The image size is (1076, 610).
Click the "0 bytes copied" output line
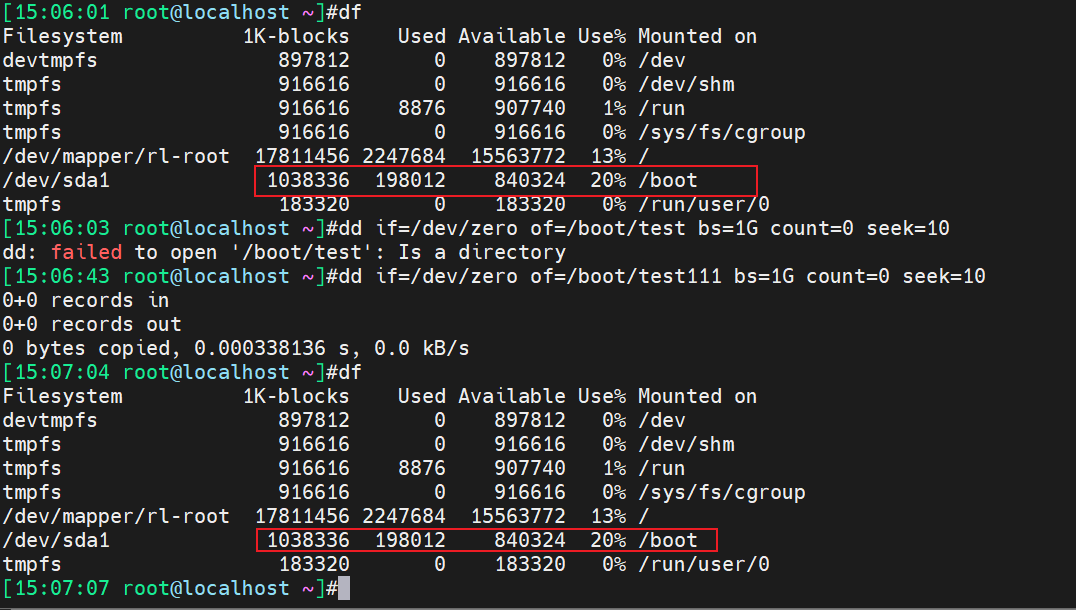click(236, 348)
